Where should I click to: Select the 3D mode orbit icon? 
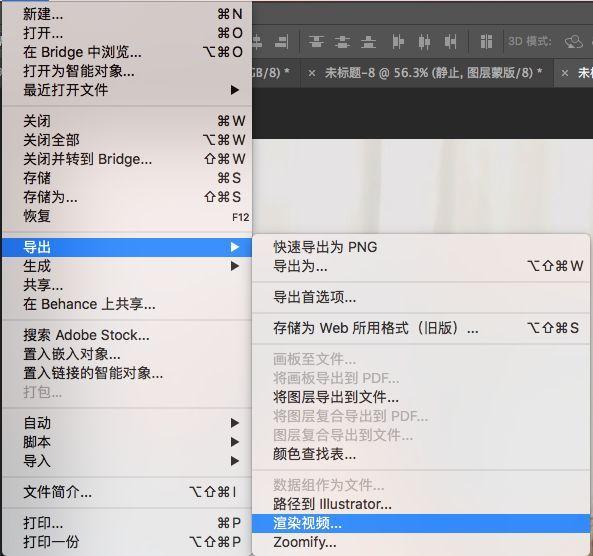click(x=574, y=42)
